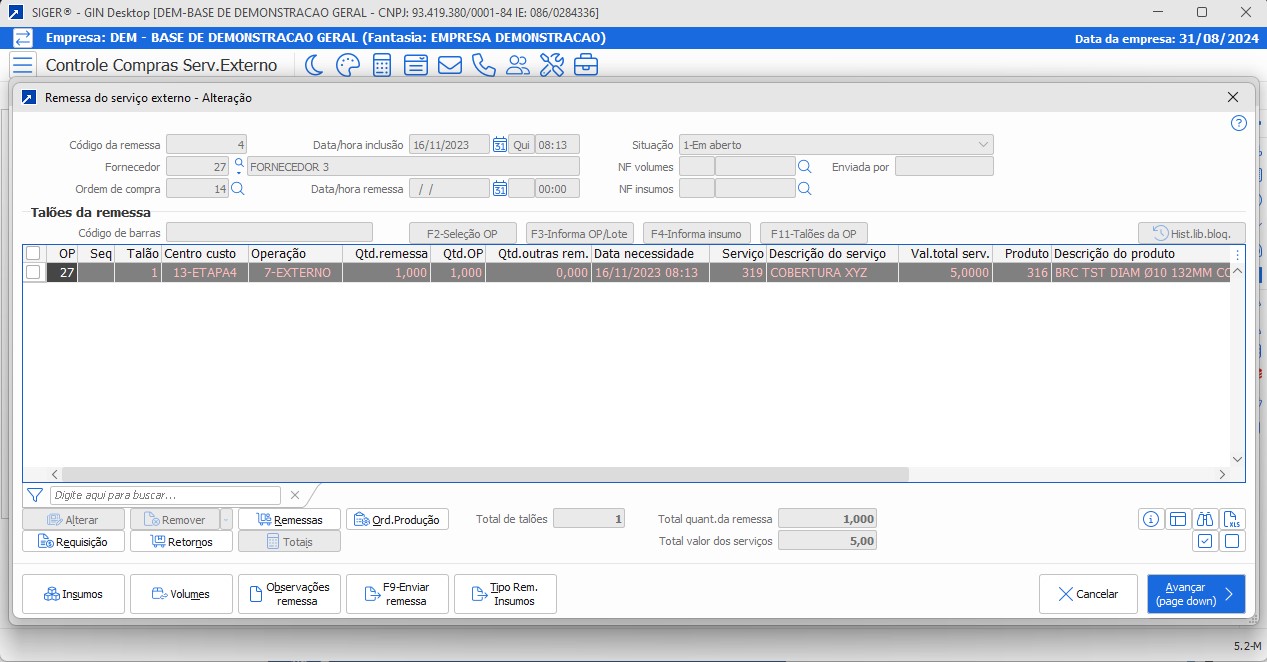This screenshot has width=1267, height=662.
Task: Open the Volumes button
Action: coord(181,594)
